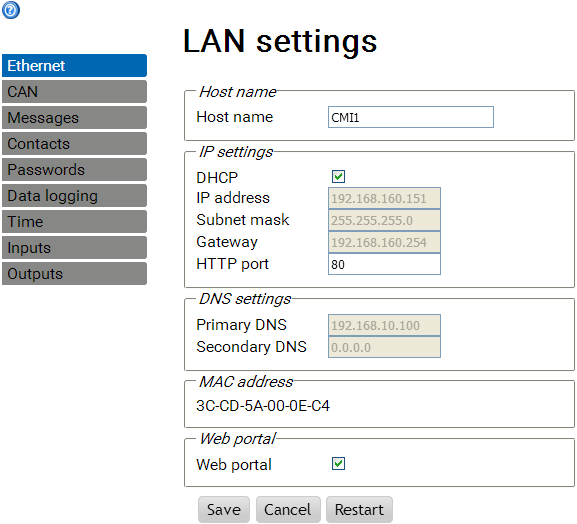This screenshot has width=577, height=524.
Task: Select the MAC address 3C-CD-5A-00-0E-C4 text
Action: (x=263, y=406)
